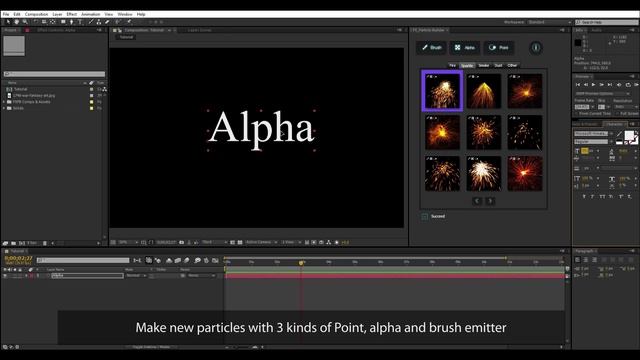640x360 pixels.
Task: Click the Alpha emitter button
Action: pos(465,48)
